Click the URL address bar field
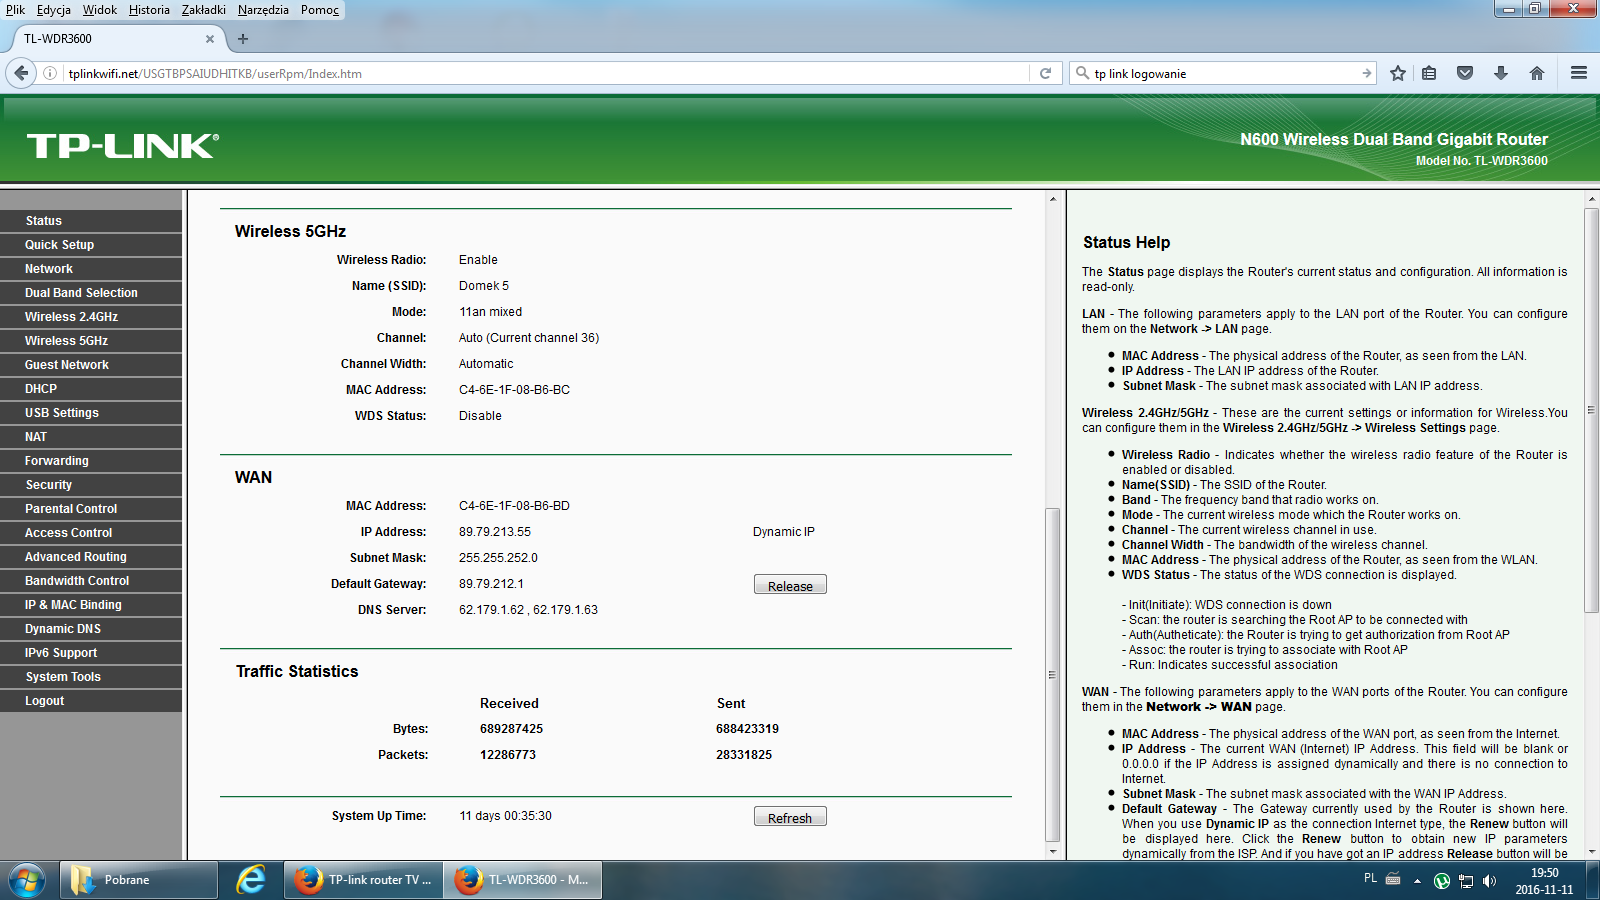Viewport: 1600px width, 900px height. click(545, 73)
